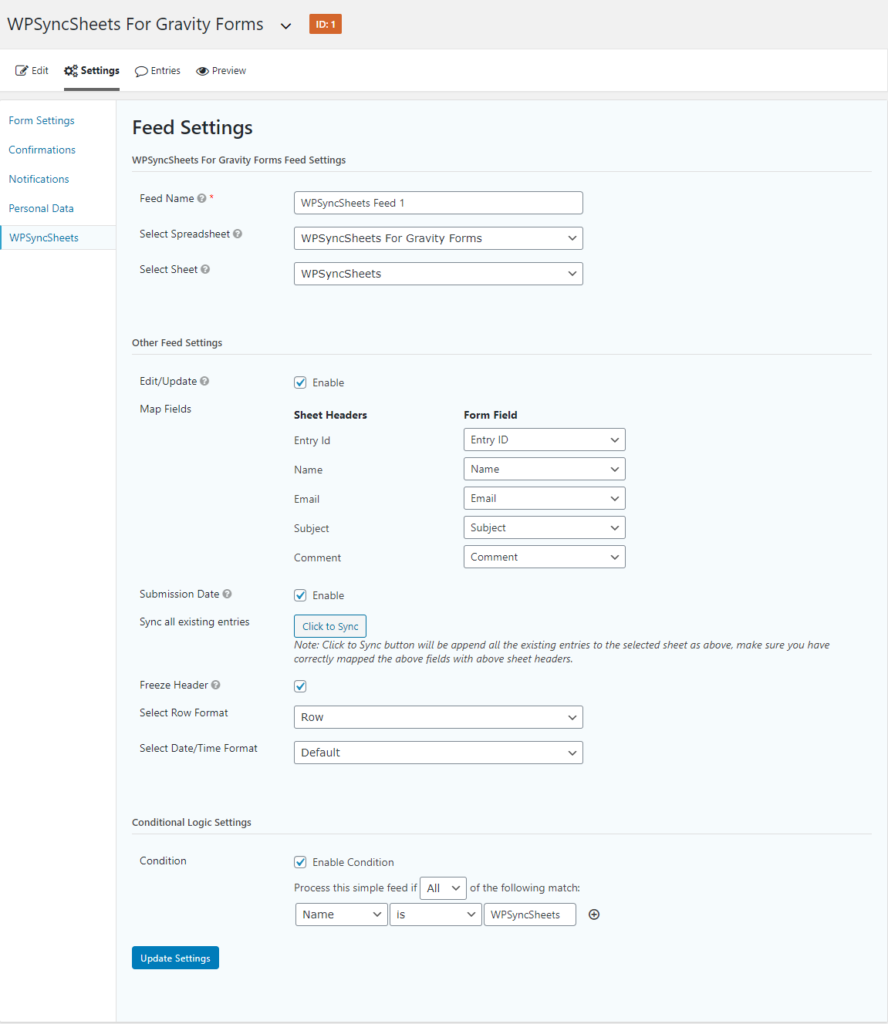888x1024 pixels.
Task: Switch to the Settings tab
Action: pos(91,71)
